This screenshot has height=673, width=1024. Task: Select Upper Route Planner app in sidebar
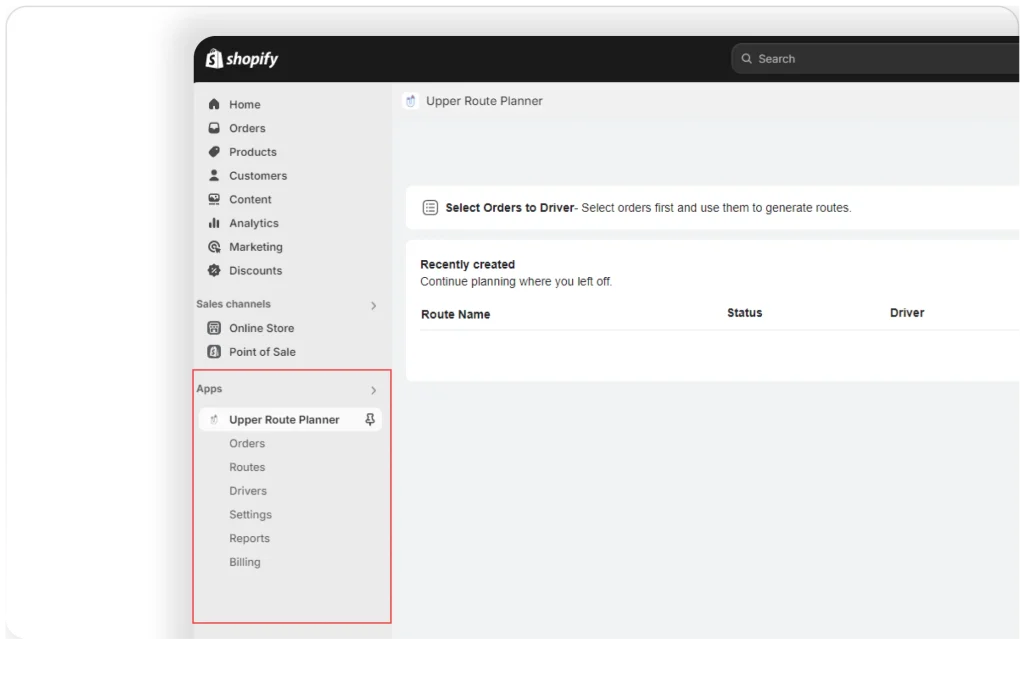coord(291,420)
